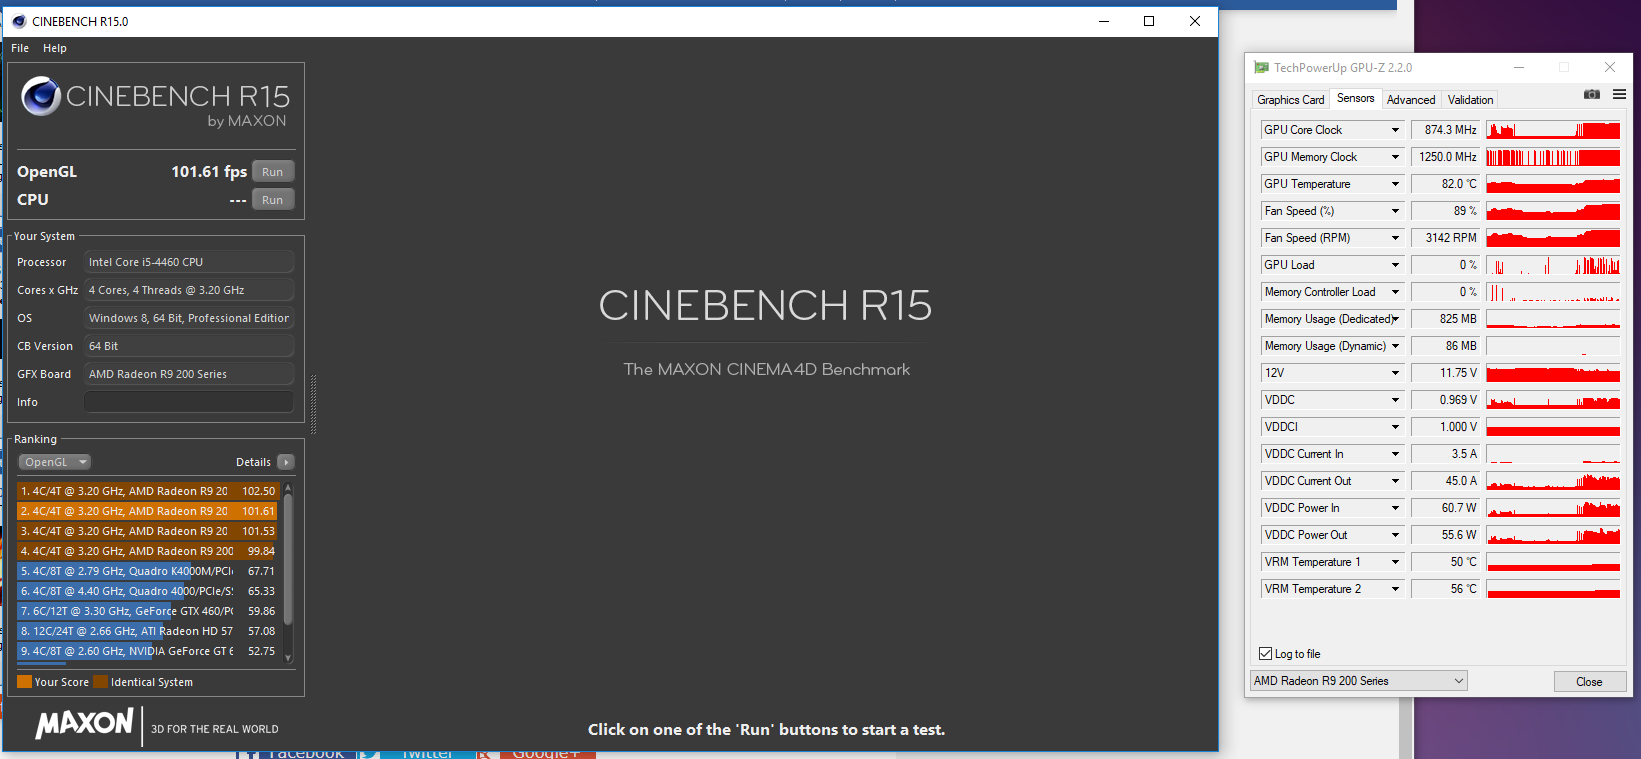Viewport: 1641px width, 759px height.
Task: Click the GPU Temperature history graph
Action: (1553, 184)
